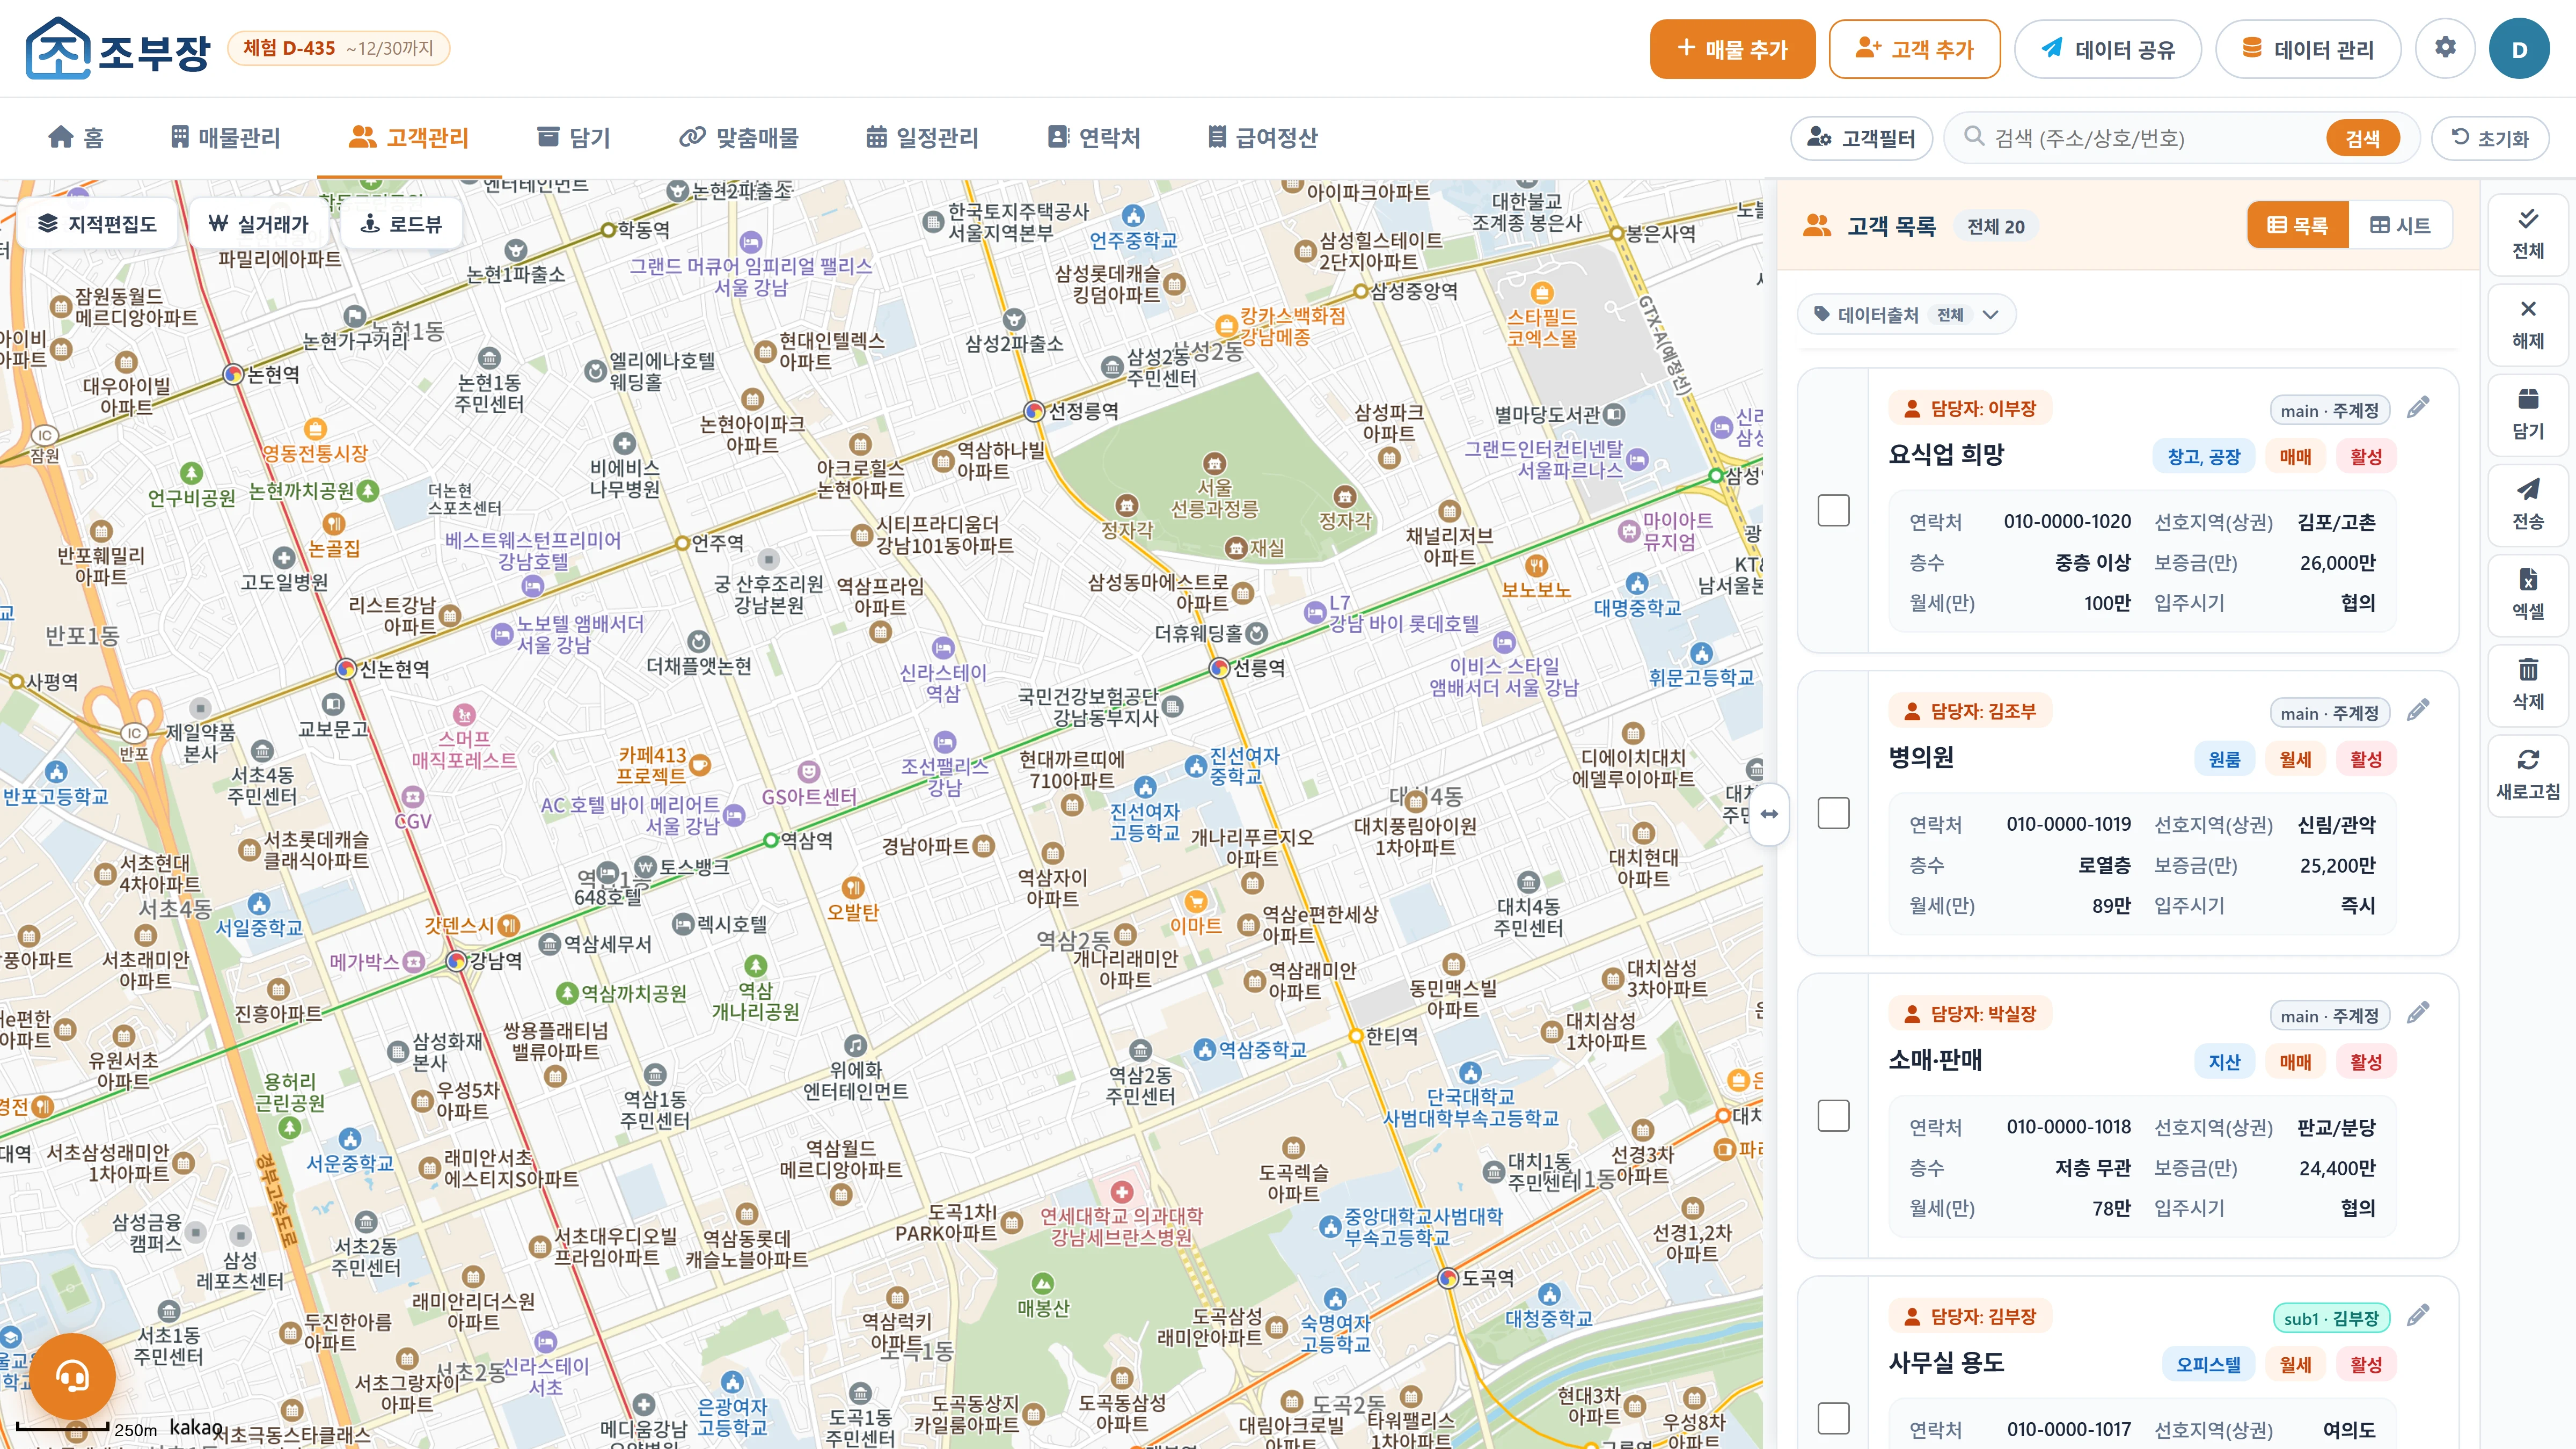The image size is (2576, 1449).
Task: Enable 로드뷰 on the map
Action: [x=401, y=223]
